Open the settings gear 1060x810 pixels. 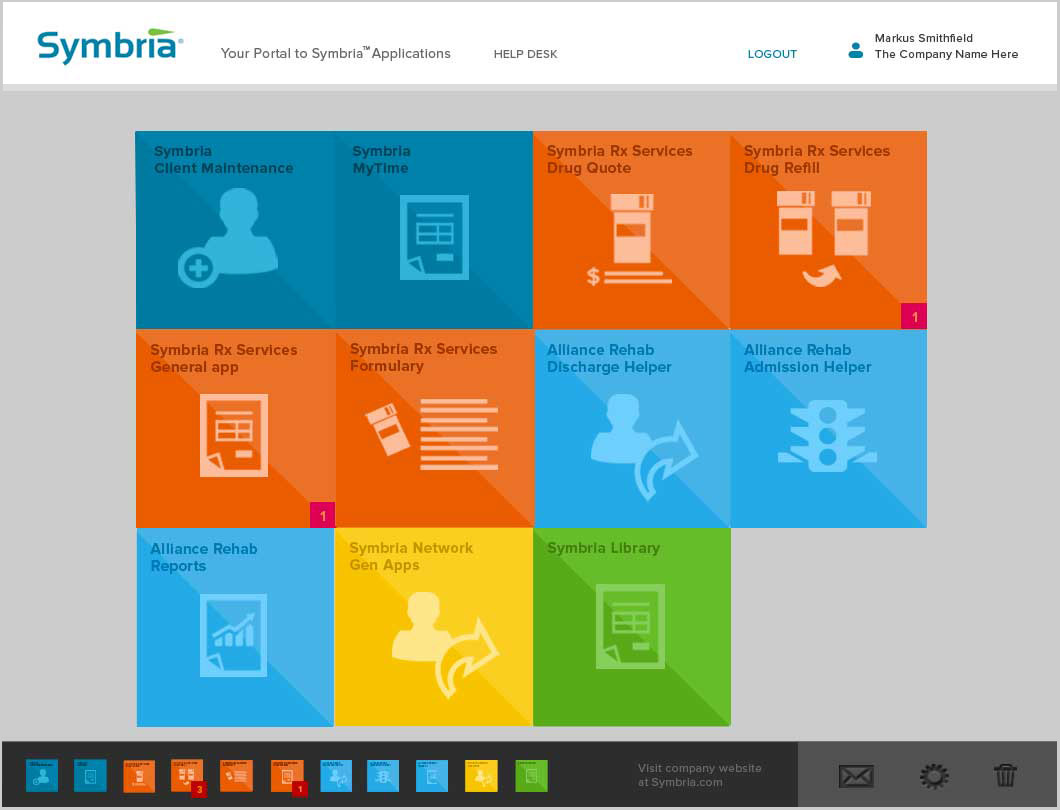click(x=933, y=775)
